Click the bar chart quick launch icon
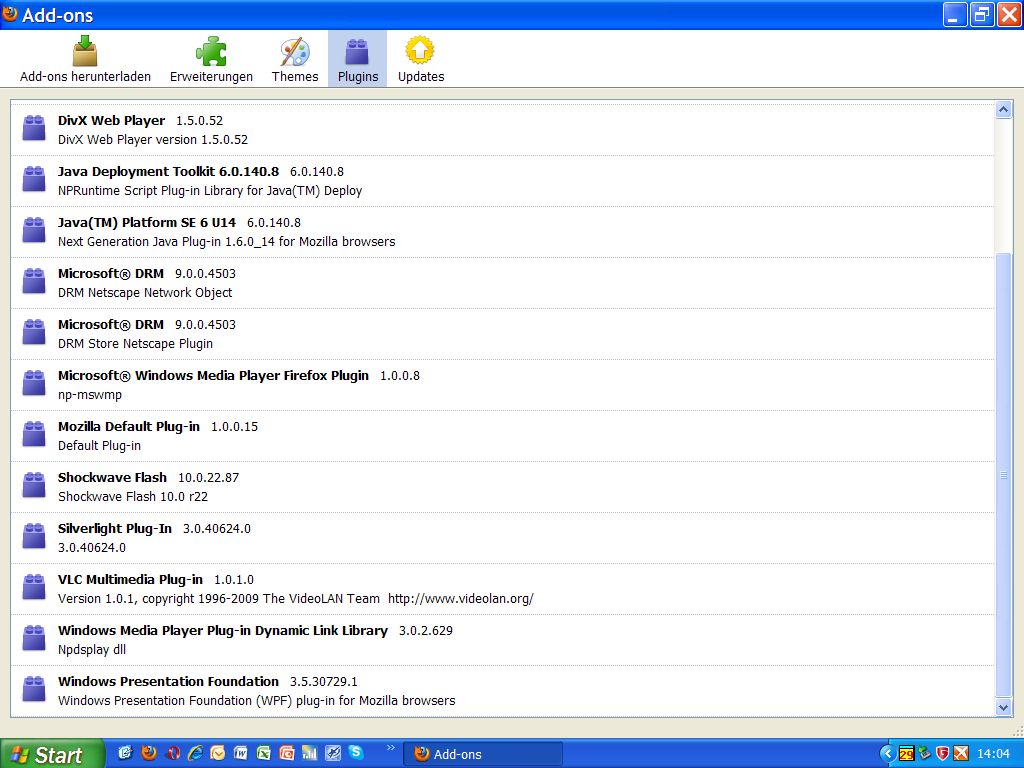 [310, 753]
